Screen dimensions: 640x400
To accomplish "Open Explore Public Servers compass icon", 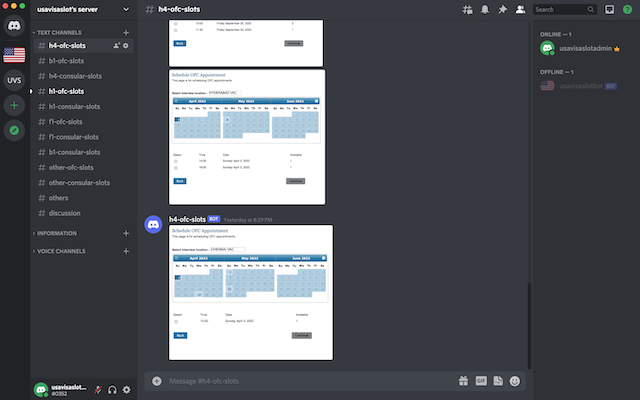I will (14, 131).
